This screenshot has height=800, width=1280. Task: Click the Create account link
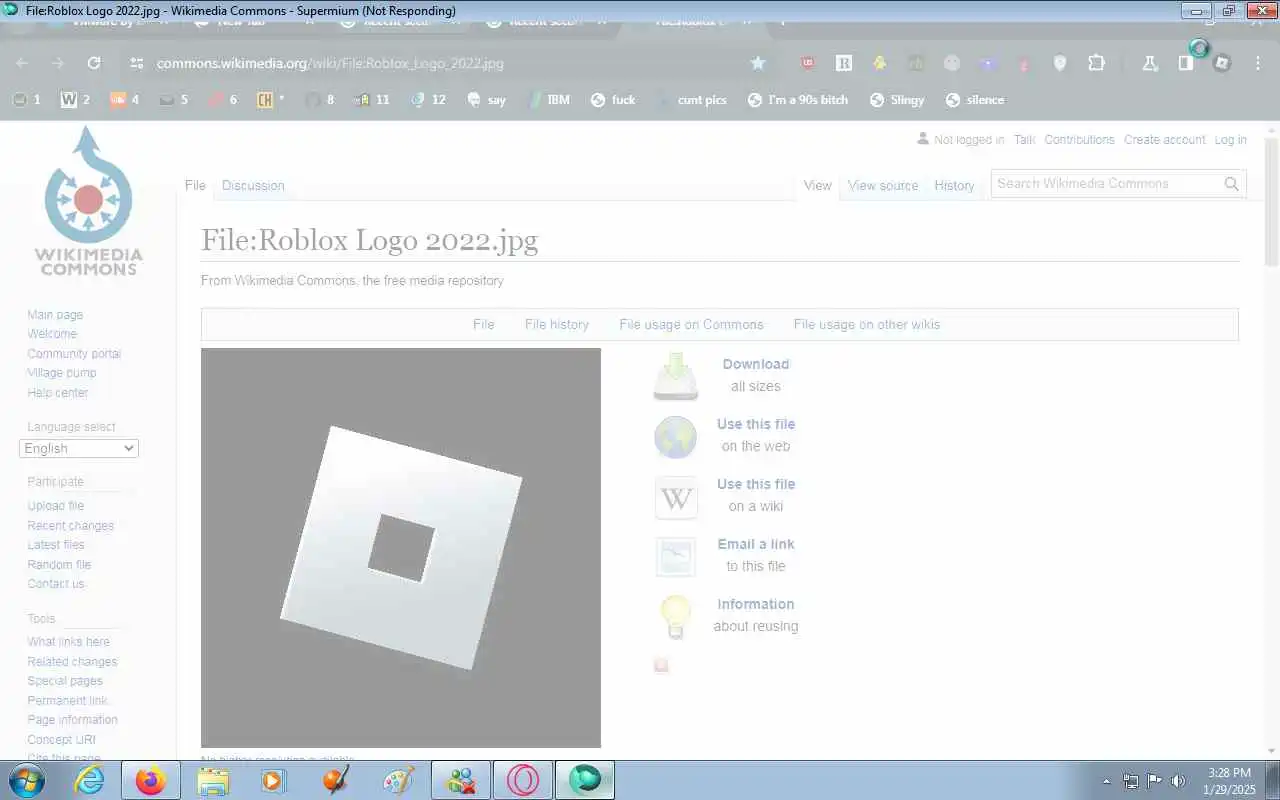pos(1165,140)
